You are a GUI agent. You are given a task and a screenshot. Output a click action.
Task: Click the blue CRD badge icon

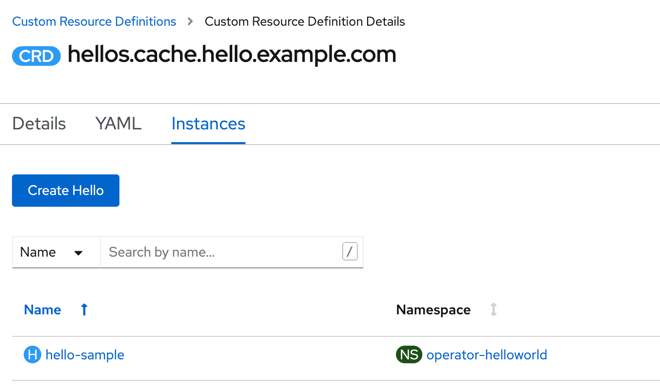[36, 56]
